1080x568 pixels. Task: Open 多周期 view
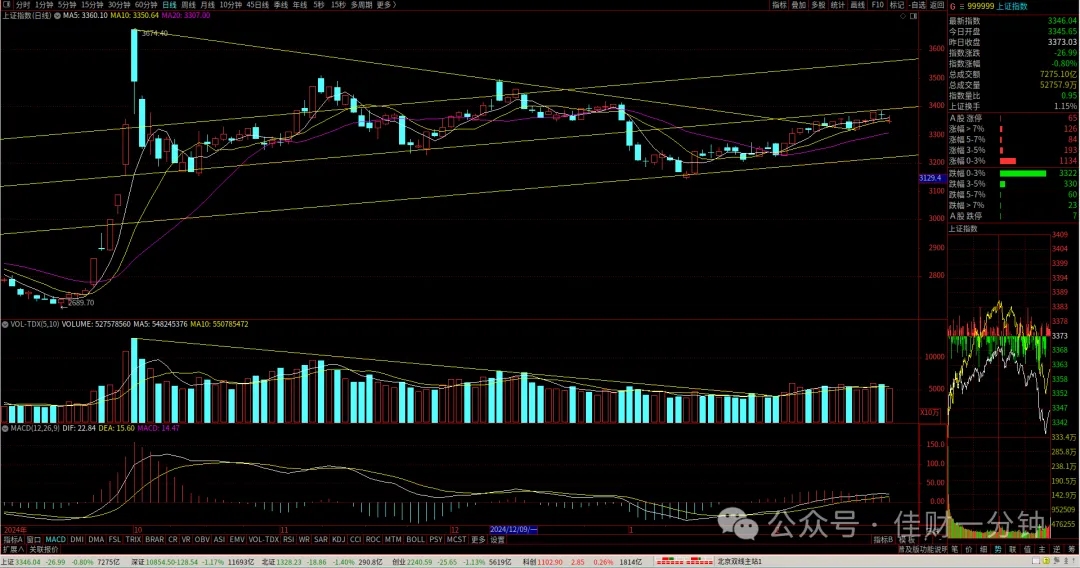[x=362, y=5]
